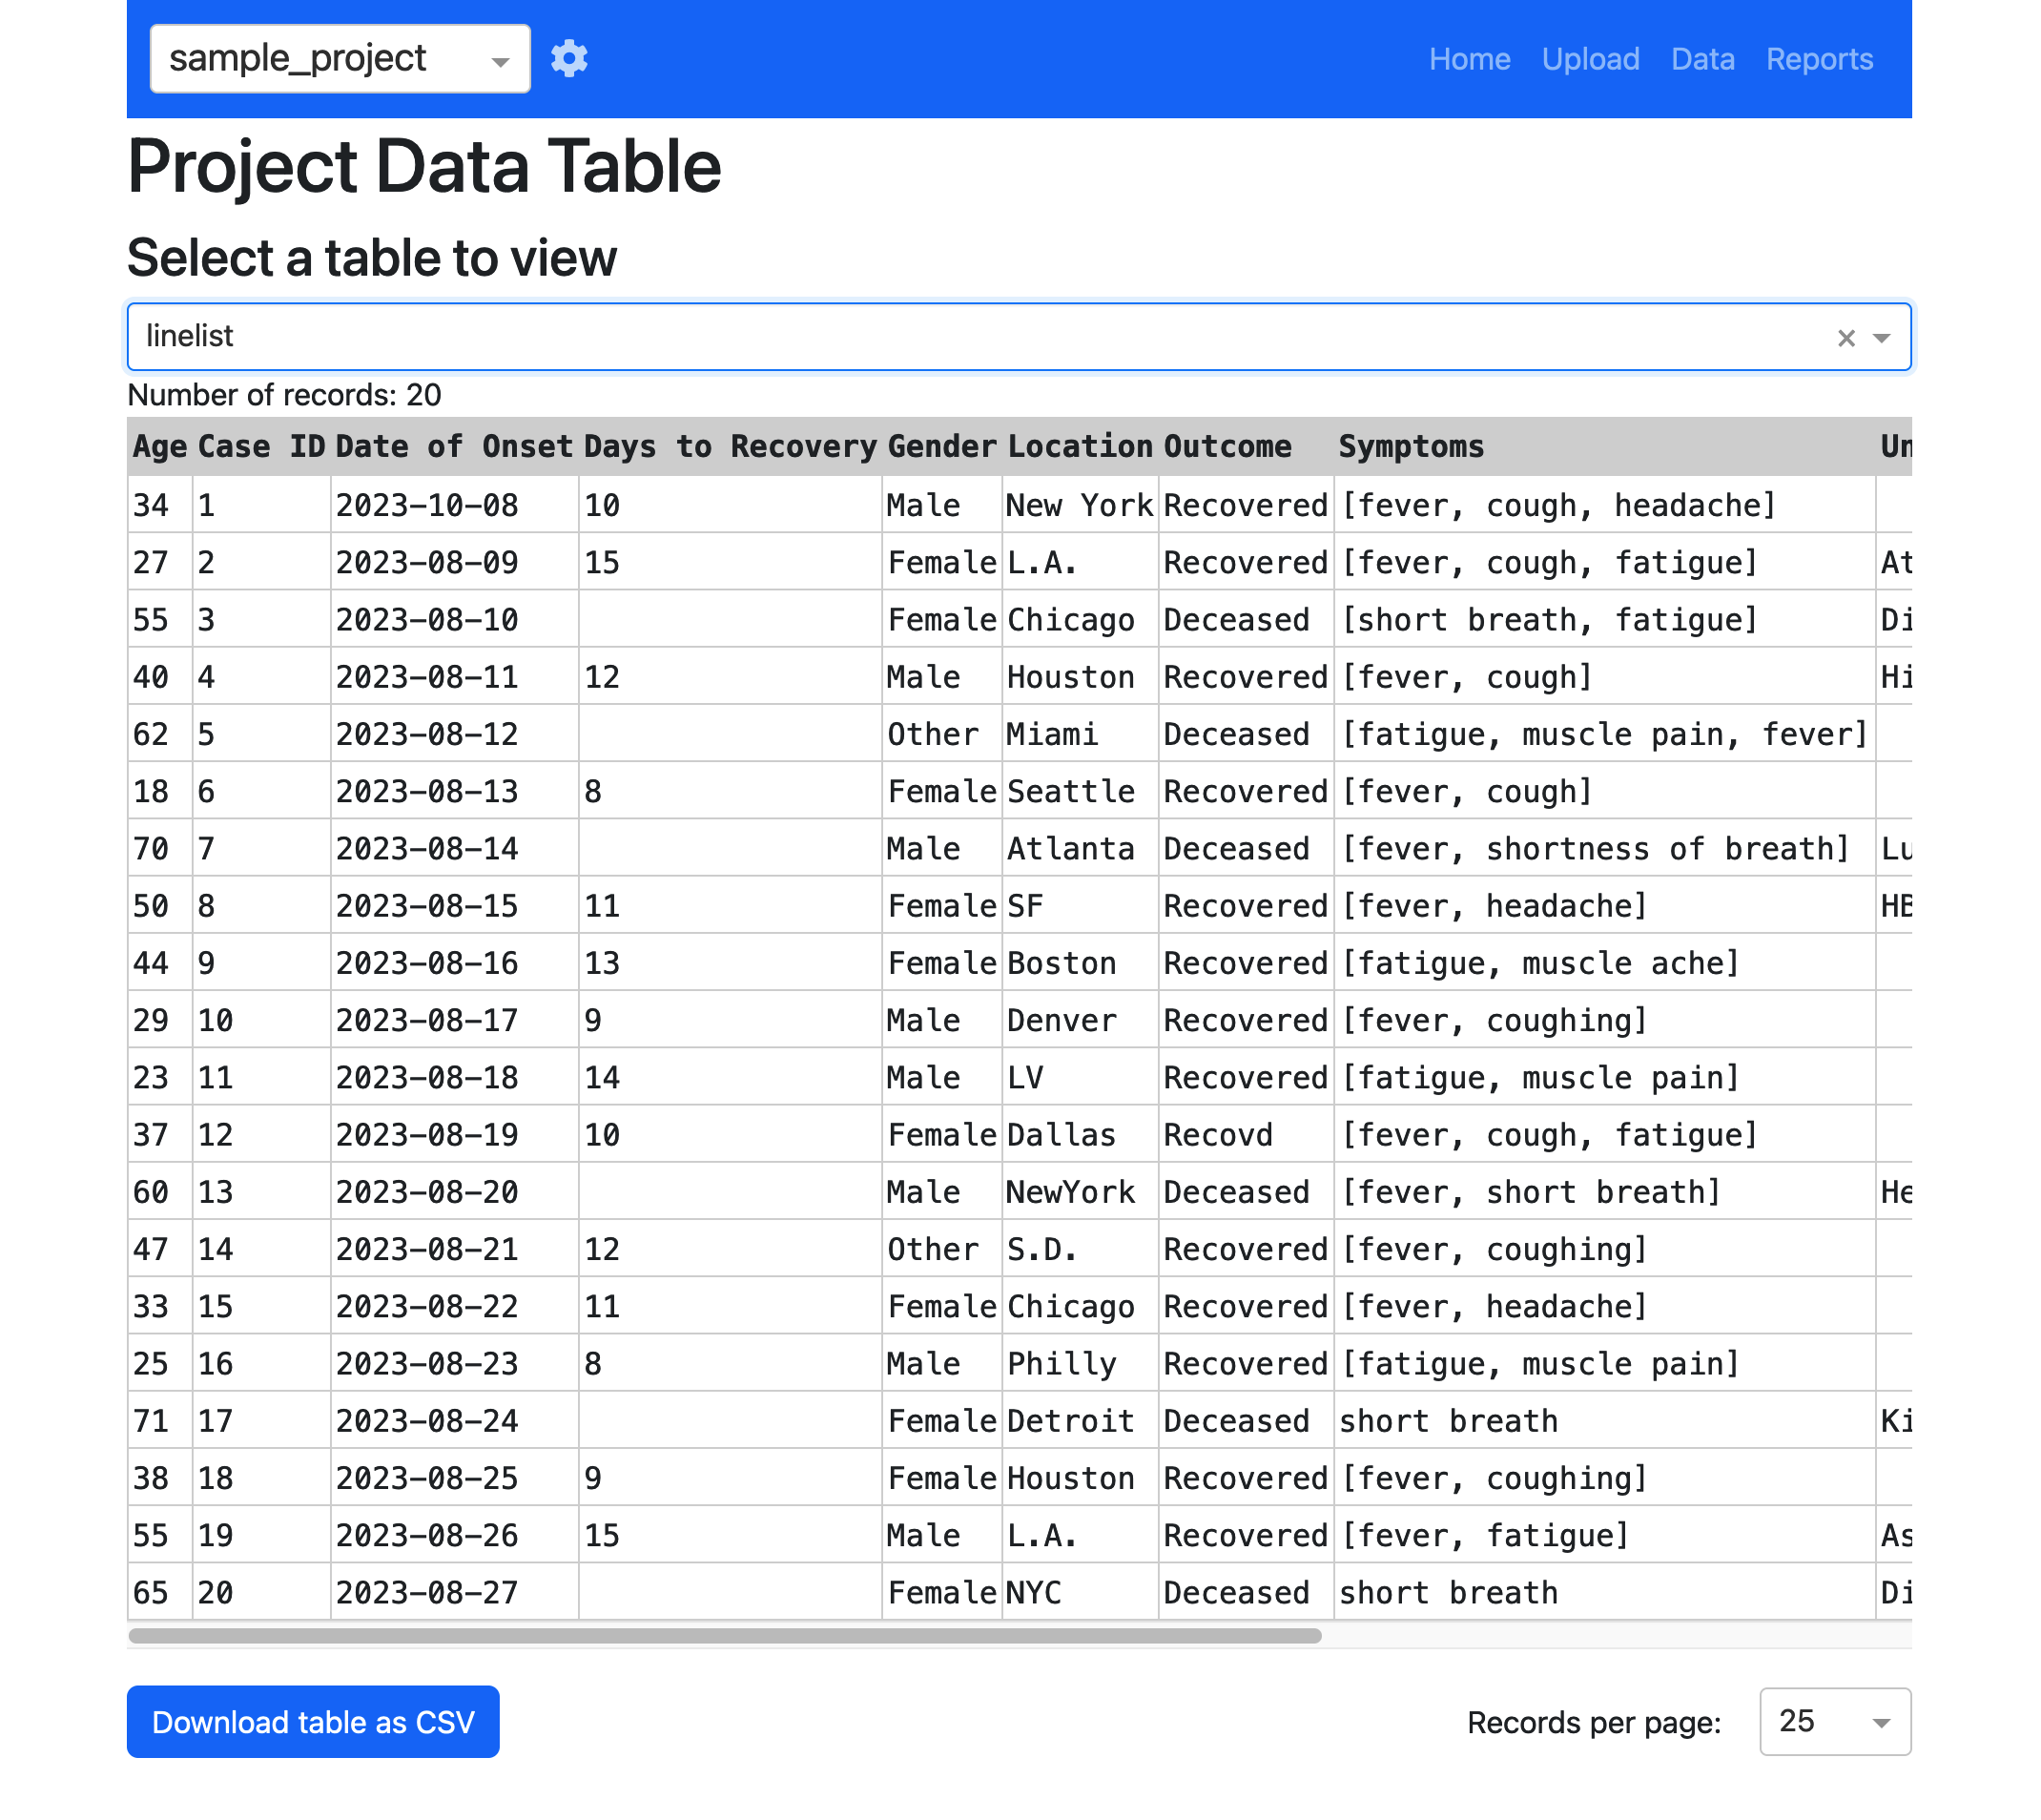Open the Upload page
The image size is (2041, 1820).
[x=1590, y=59]
